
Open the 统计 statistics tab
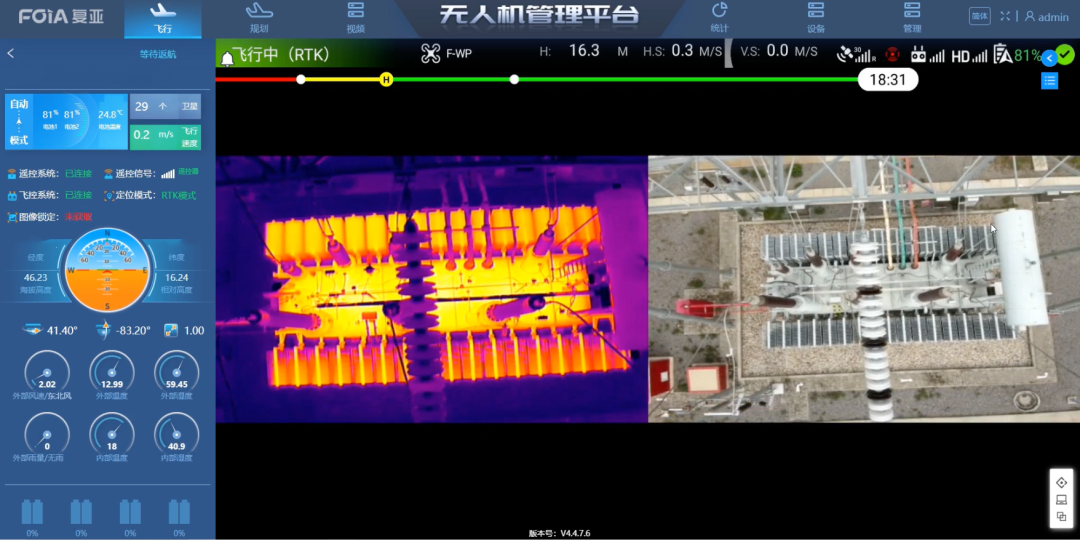click(x=719, y=17)
